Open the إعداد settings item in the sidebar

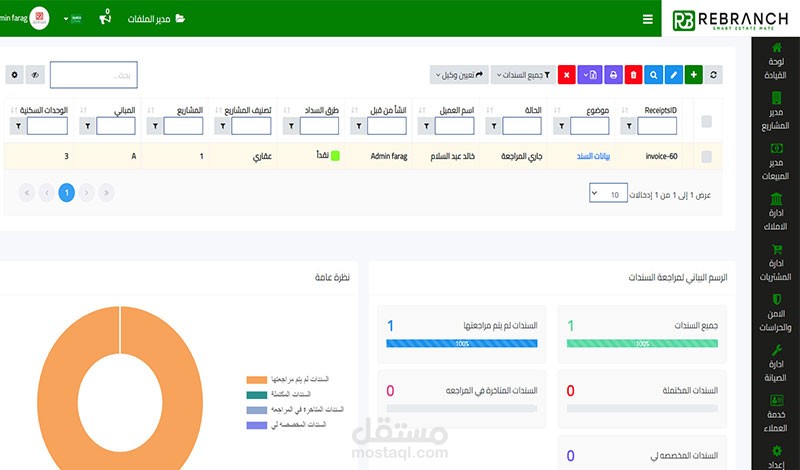776,457
